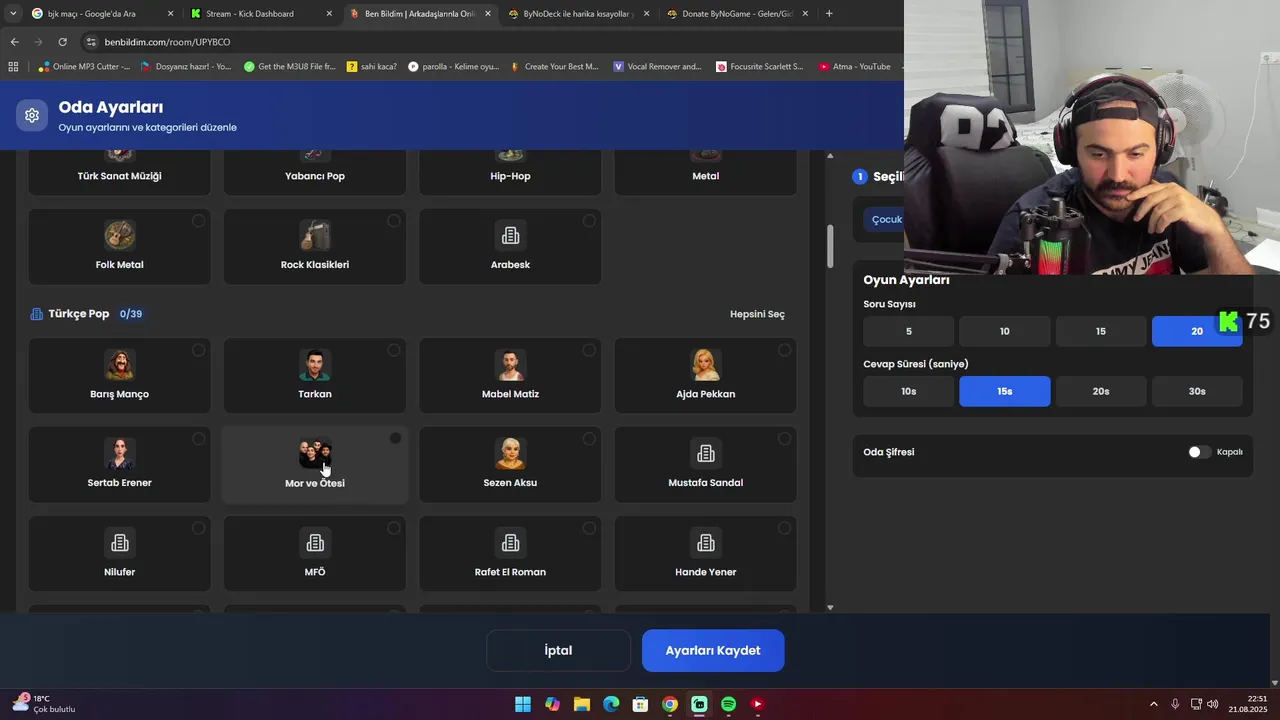Click the scroll-down arrow of category list
The height and width of the screenshot is (720, 1280).
click(x=830, y=607)
